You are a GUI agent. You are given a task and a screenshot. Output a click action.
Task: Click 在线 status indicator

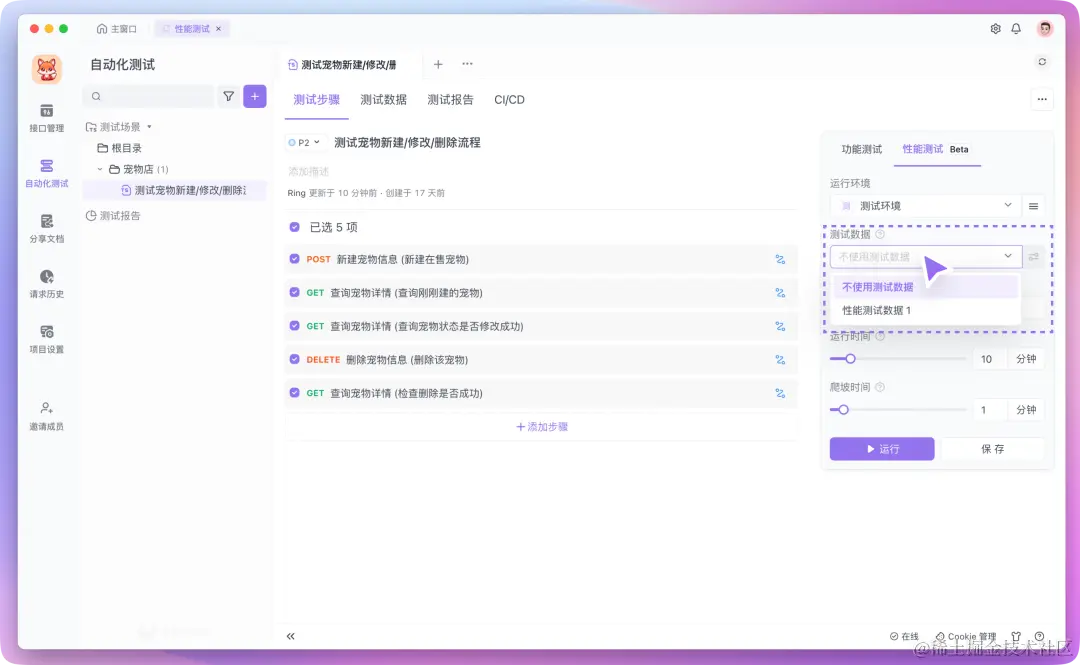(x=904, y=636)
